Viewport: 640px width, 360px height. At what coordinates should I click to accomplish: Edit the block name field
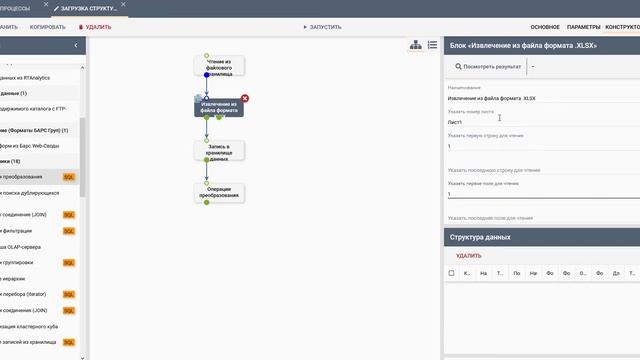544,98
